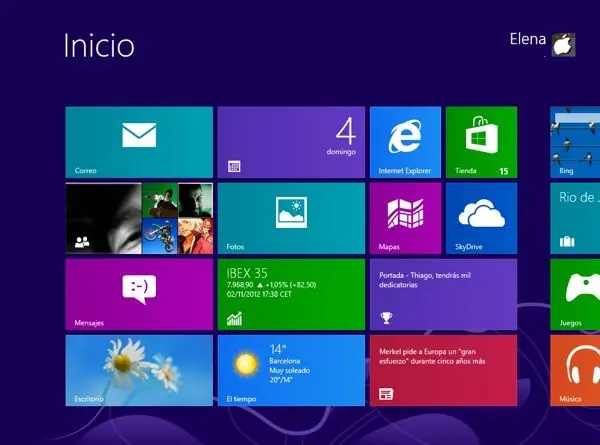Click the 'Muy soleado' weather text
Image resolution: width=600 pixels, height=445 pixels.
coord(290,370)
